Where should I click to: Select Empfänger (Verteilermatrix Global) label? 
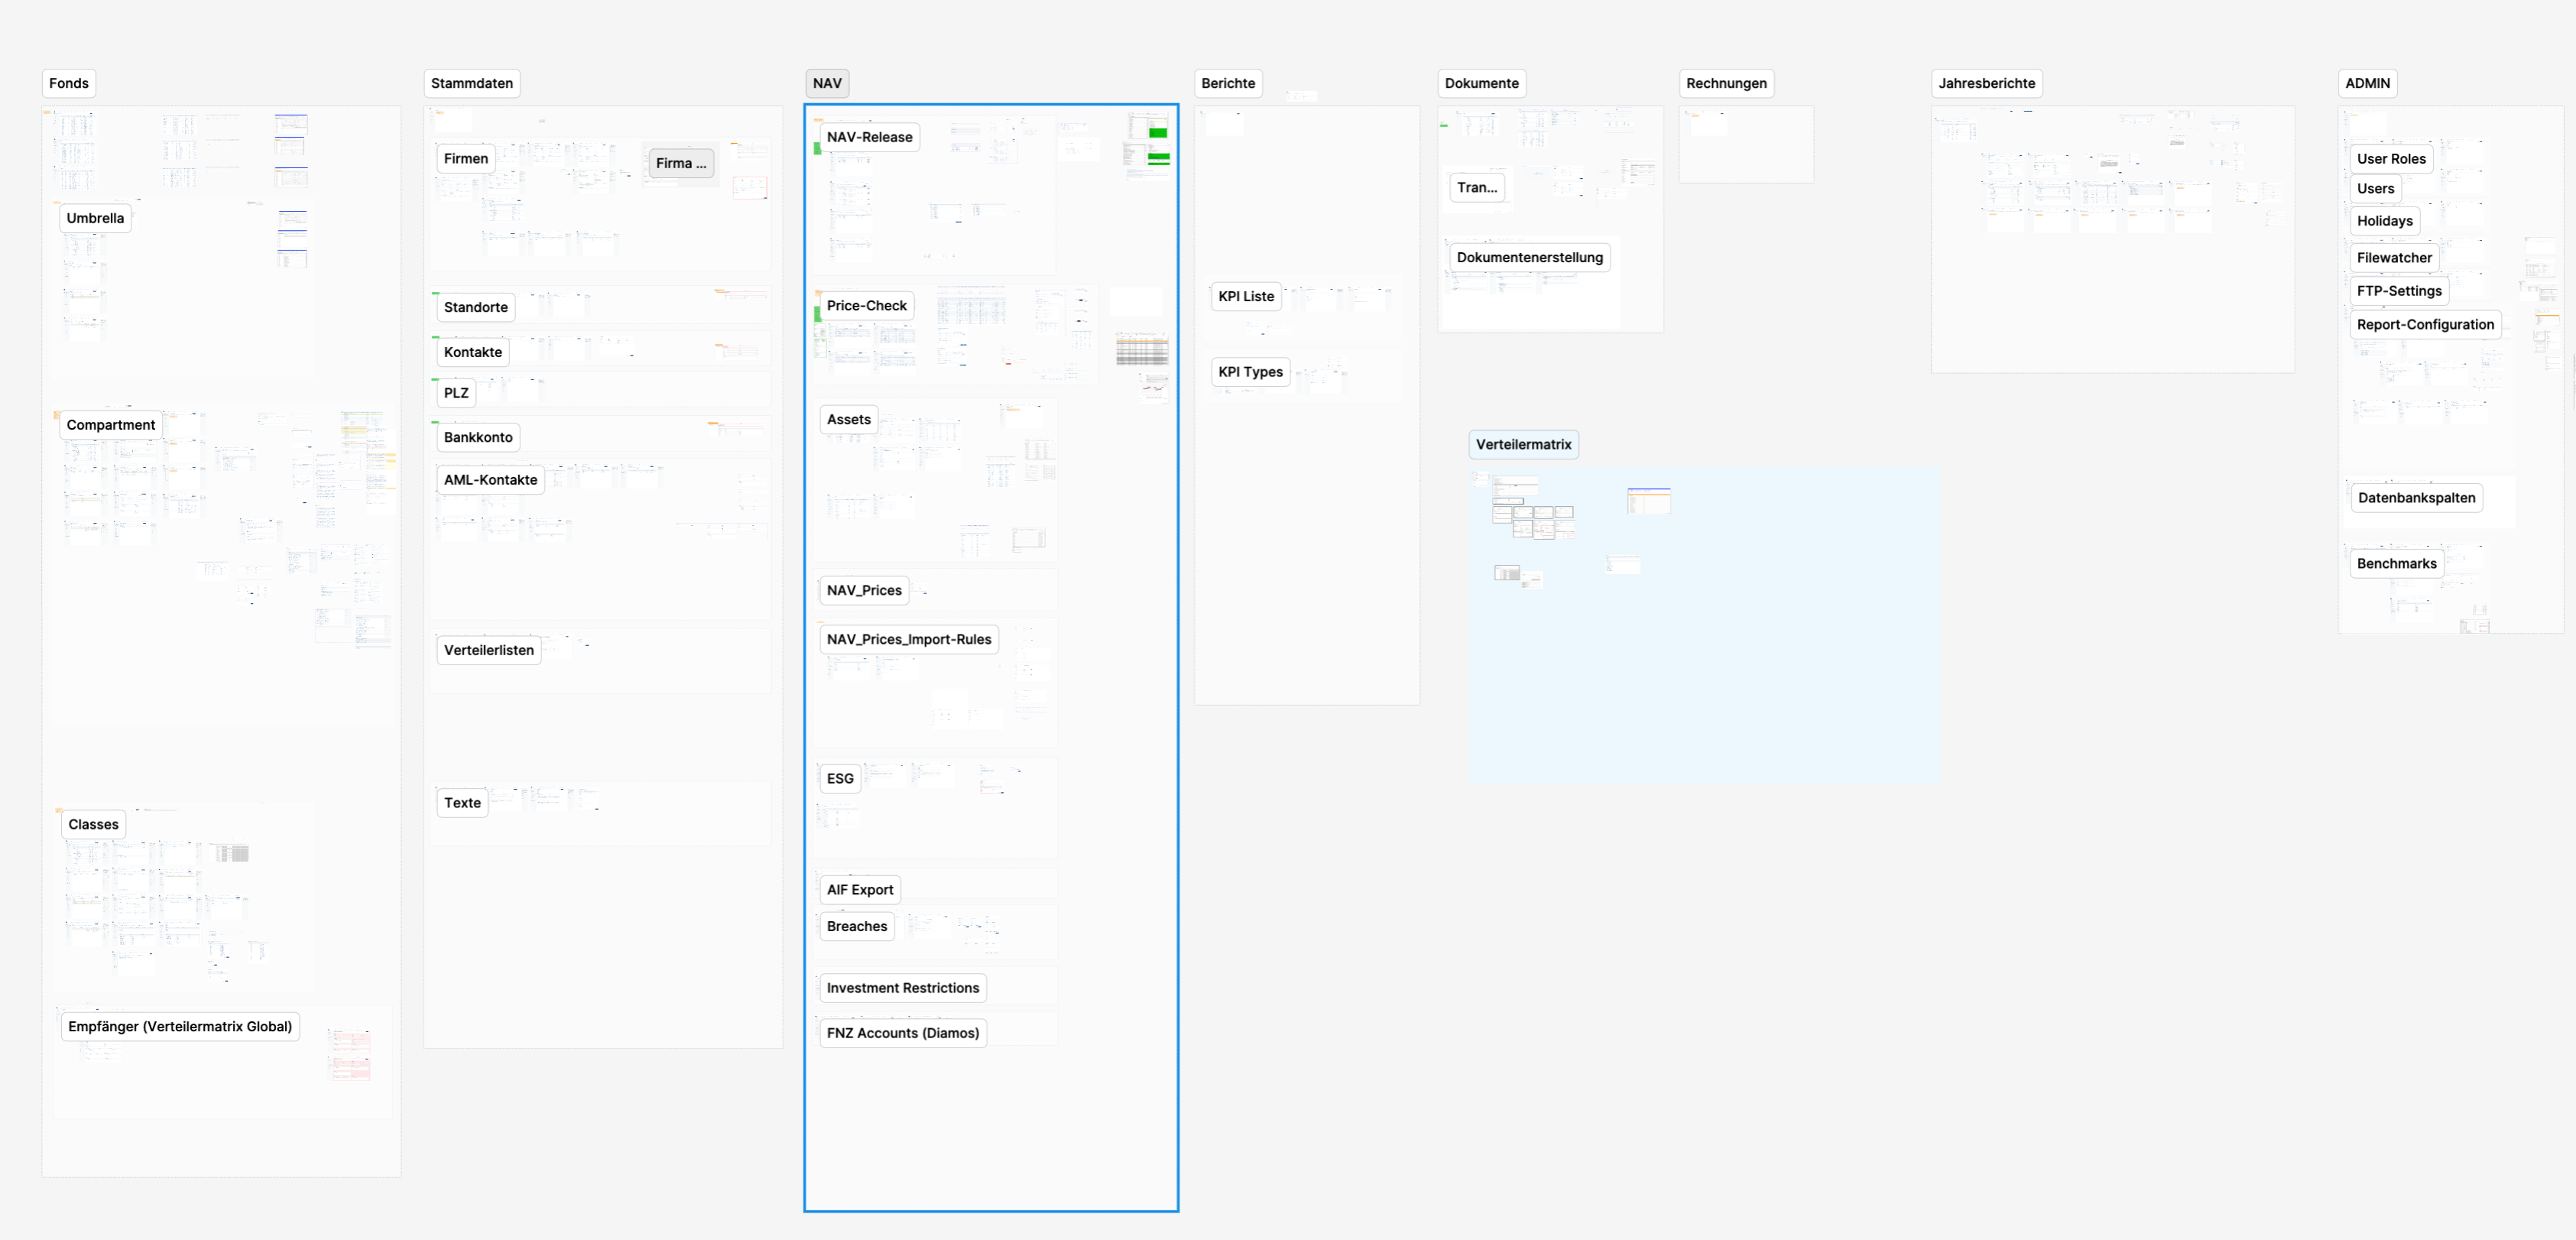(x=180, y=1027)
